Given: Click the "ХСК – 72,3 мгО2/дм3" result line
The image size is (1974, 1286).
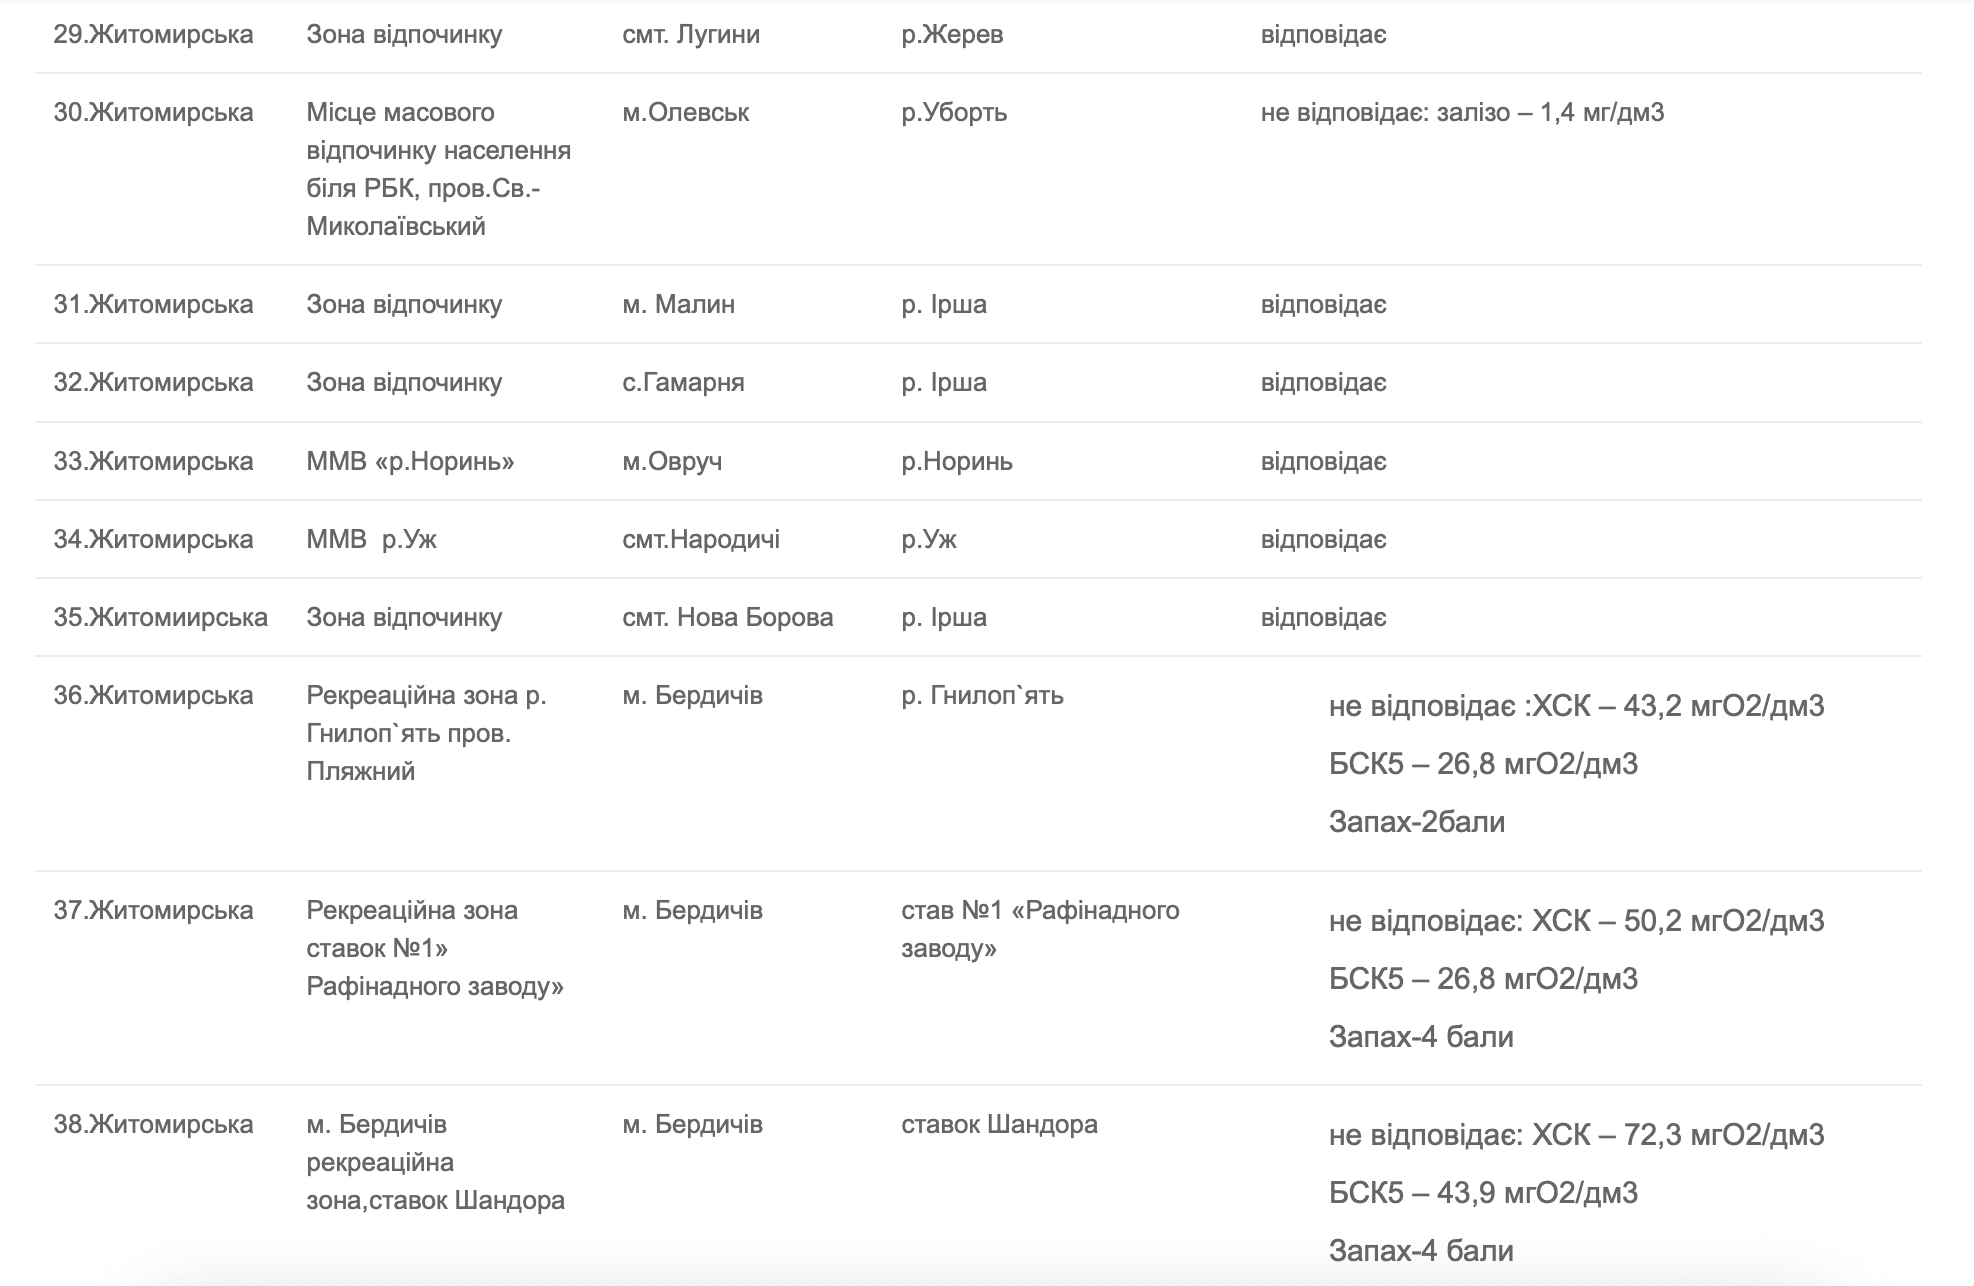Looking at the screenshot, I should click(1678, 1136).
